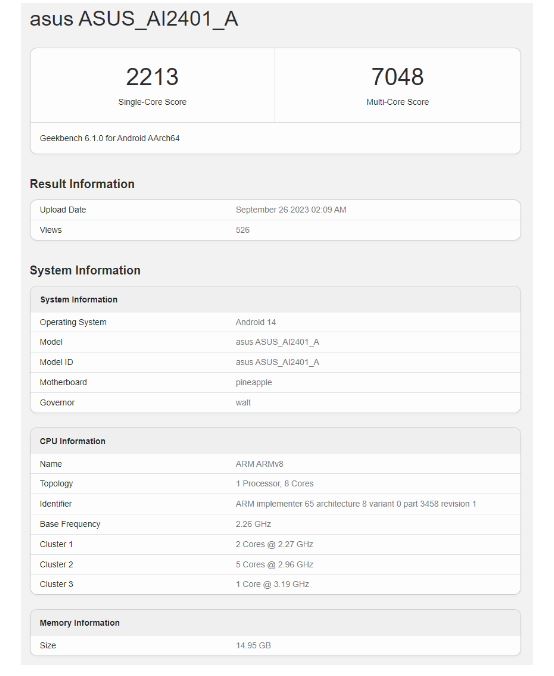Click the CPU Information table header
554x676 pixels.
[x=72, y=441]
